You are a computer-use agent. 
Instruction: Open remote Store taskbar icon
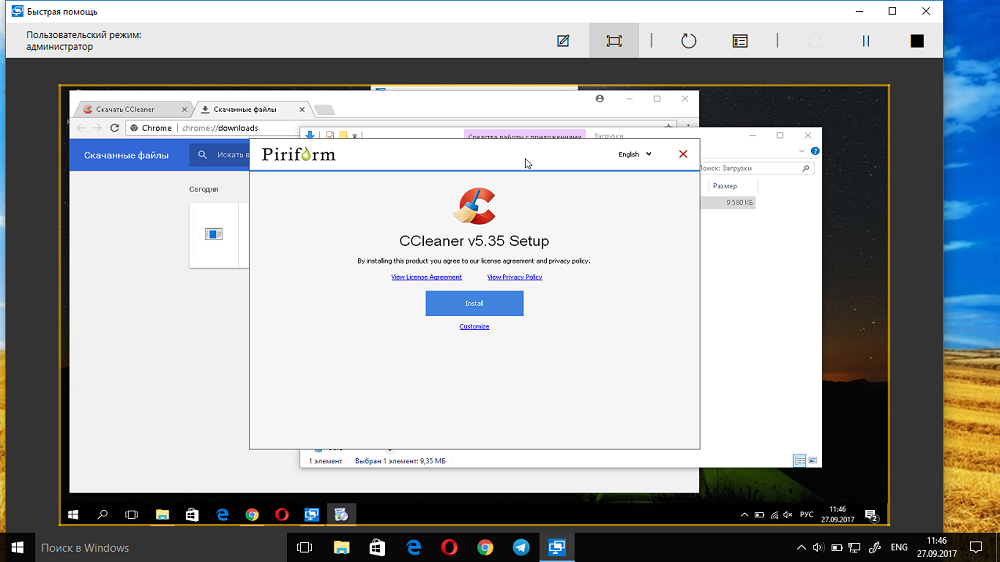point(192,515)
